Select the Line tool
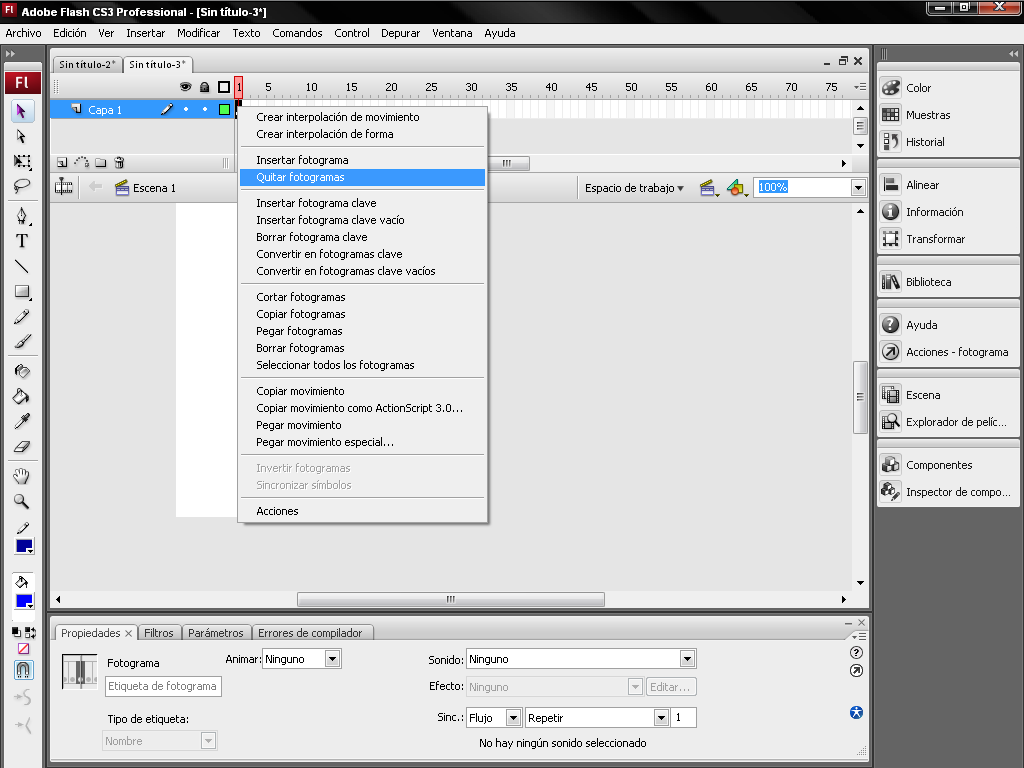Viewport: 1024px width, 768px height. pyautogui.click(x=22, y=266)
